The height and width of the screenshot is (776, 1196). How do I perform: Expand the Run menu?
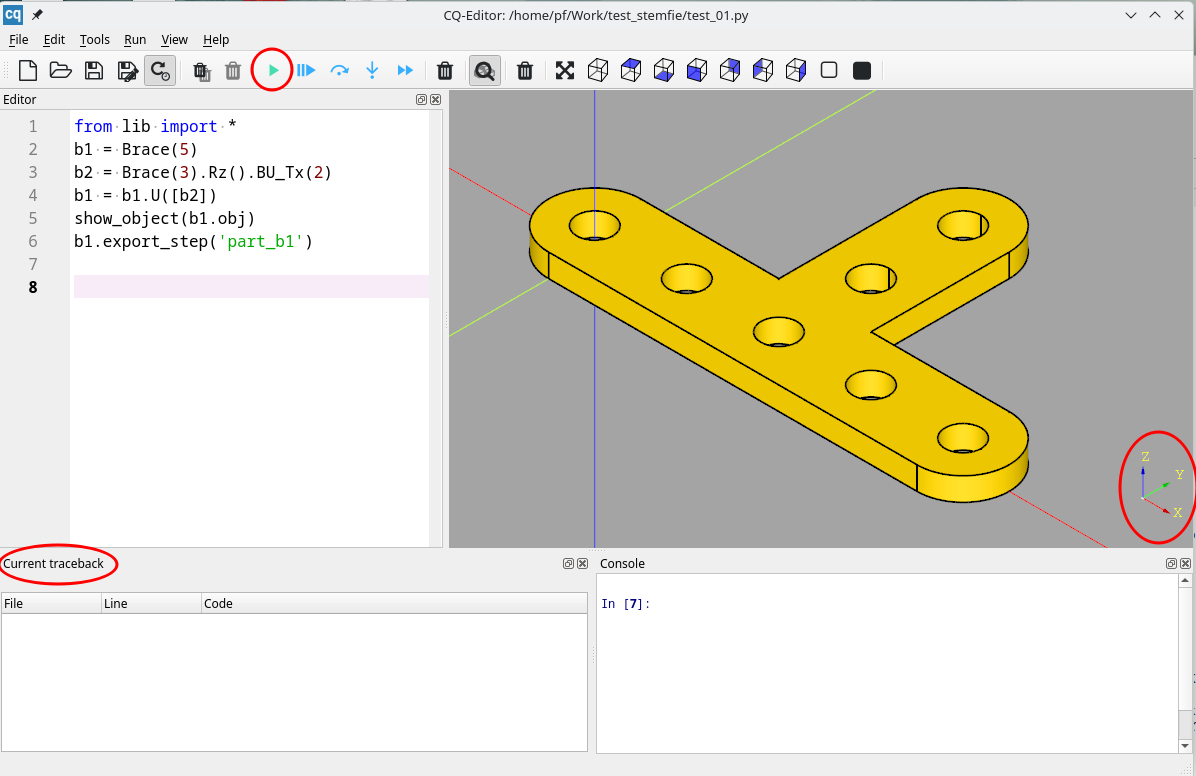click(135, 40)
